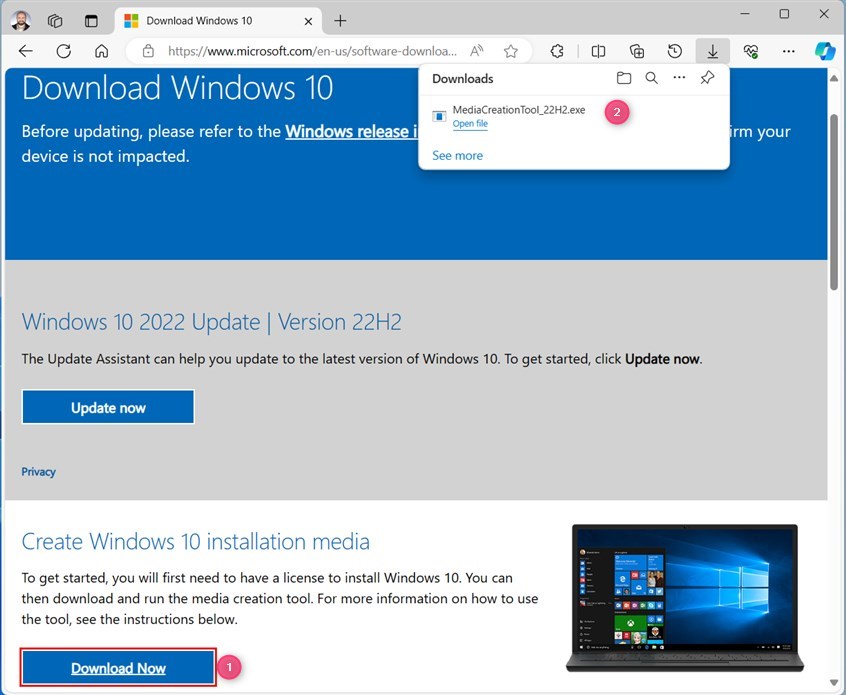Click Create Windows 10 installation media heading
The height and width of the screenshot is (695, 846).
coord(195,541)
